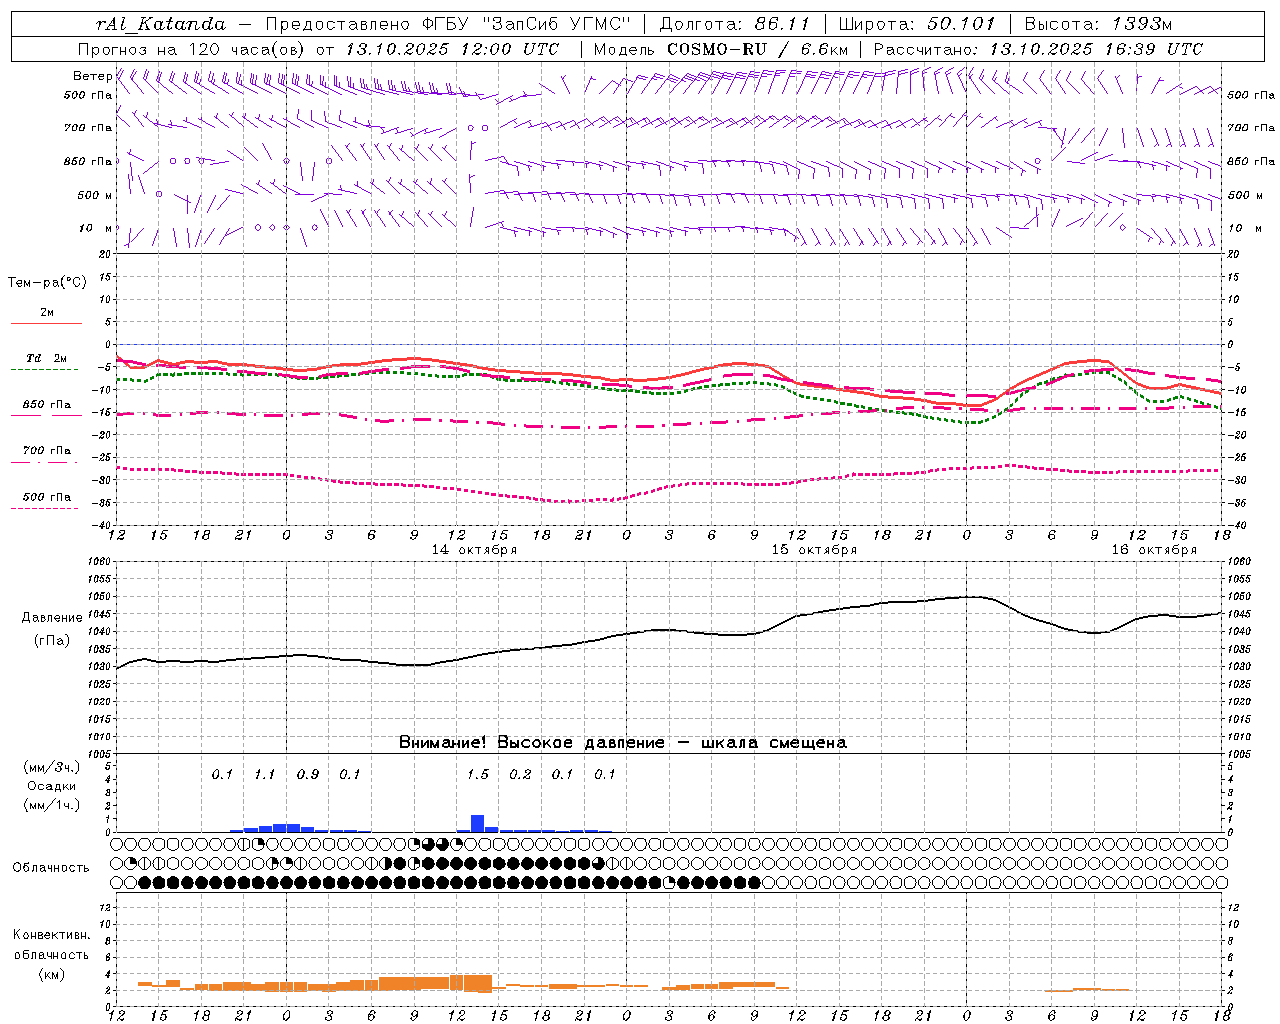Click the 15 октября date label
Image resolution: width=1280 pixels, height=1024 pixels.
point(814,550)
